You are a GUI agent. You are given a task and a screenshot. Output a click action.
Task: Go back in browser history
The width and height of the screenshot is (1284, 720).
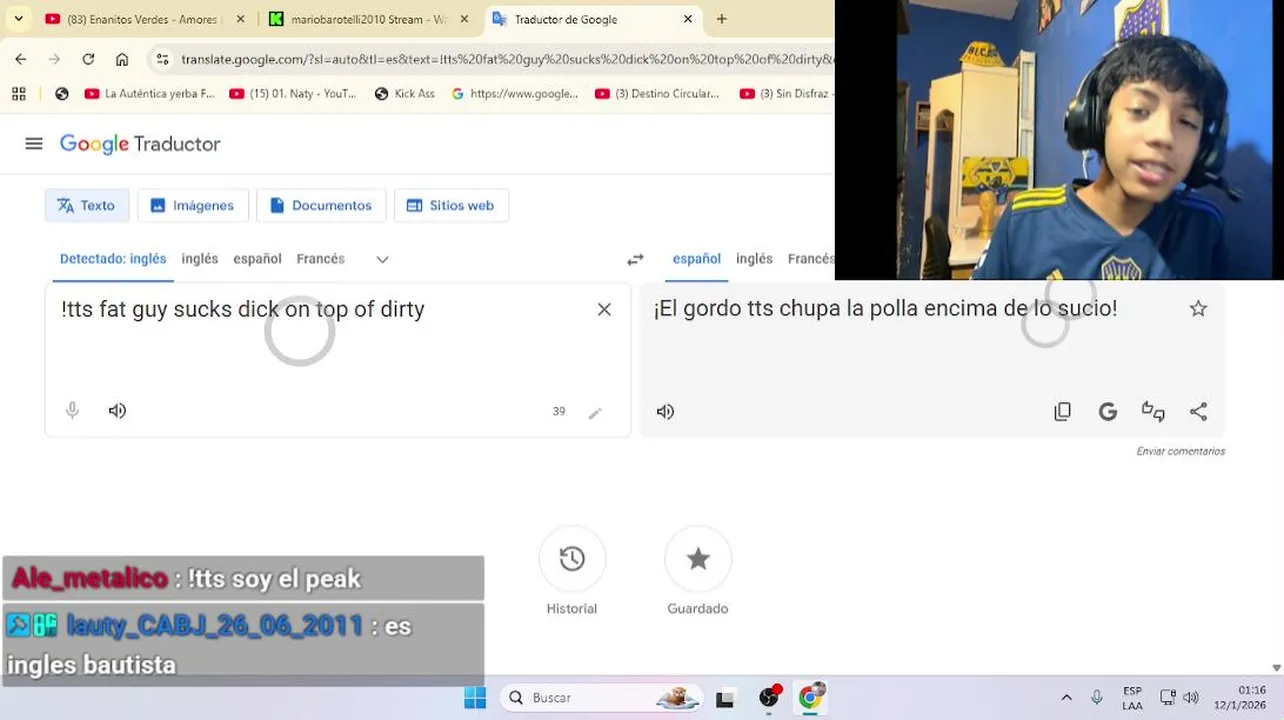point(21,59)
